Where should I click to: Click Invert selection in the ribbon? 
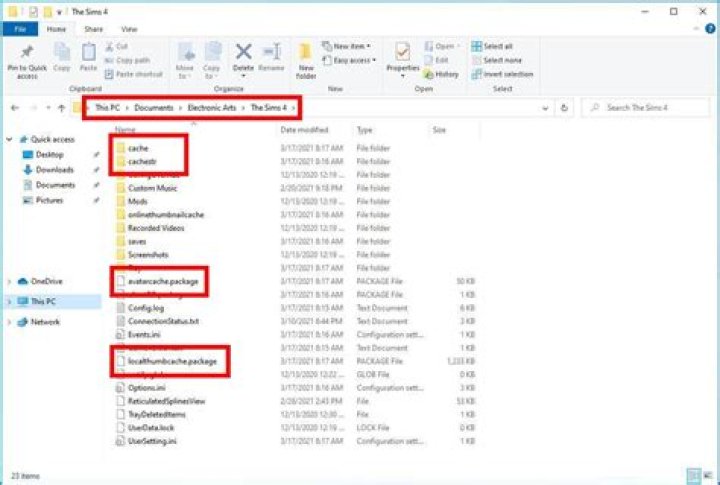point(502,74)
